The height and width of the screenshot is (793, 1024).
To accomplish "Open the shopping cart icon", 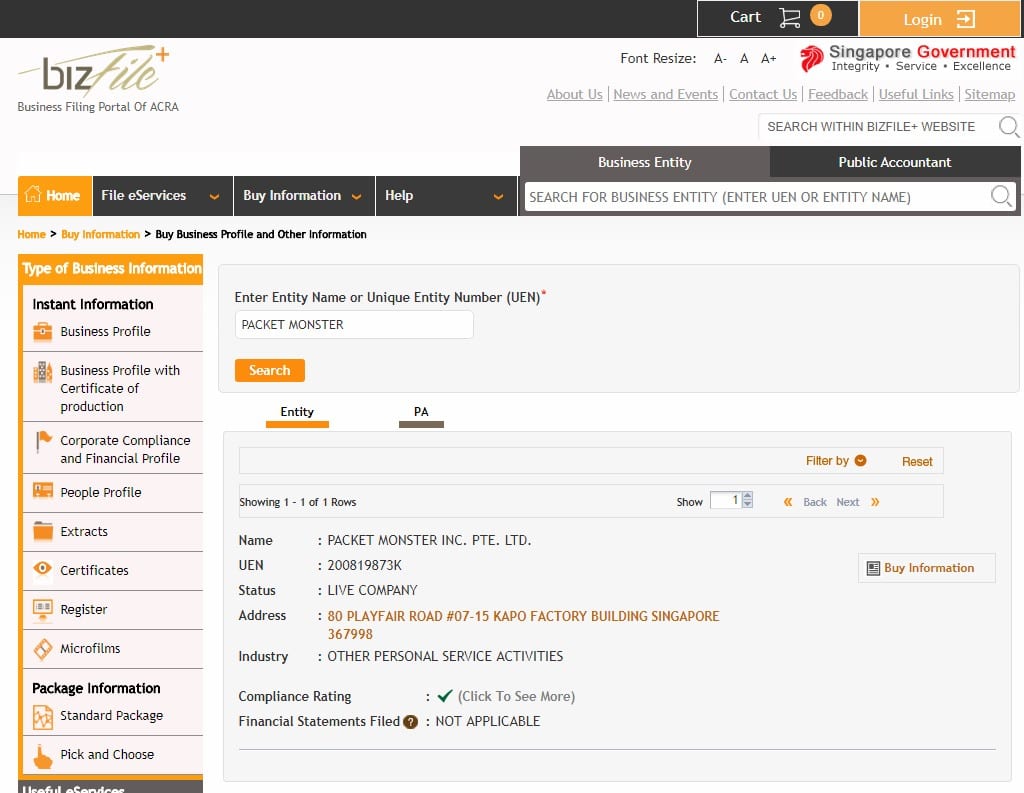I will (x=789, y=18).
